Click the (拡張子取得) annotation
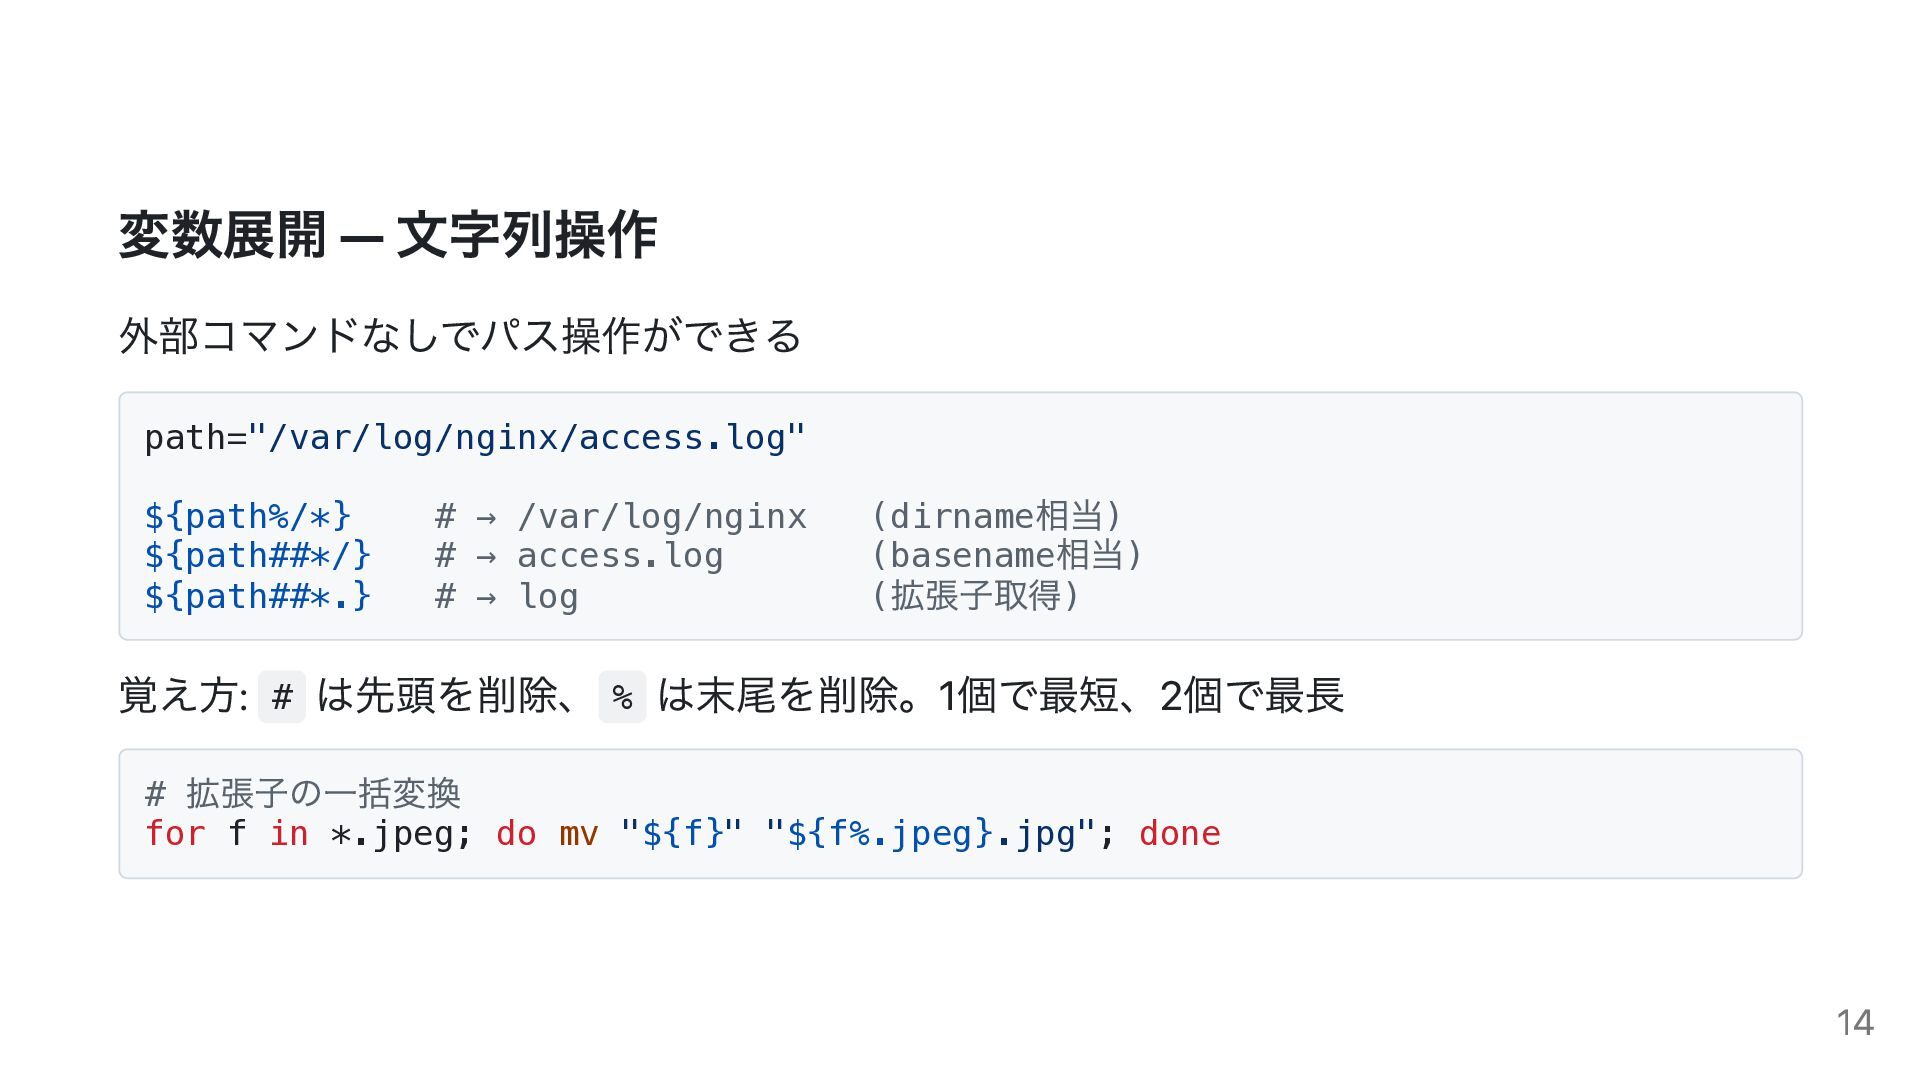 975,596
